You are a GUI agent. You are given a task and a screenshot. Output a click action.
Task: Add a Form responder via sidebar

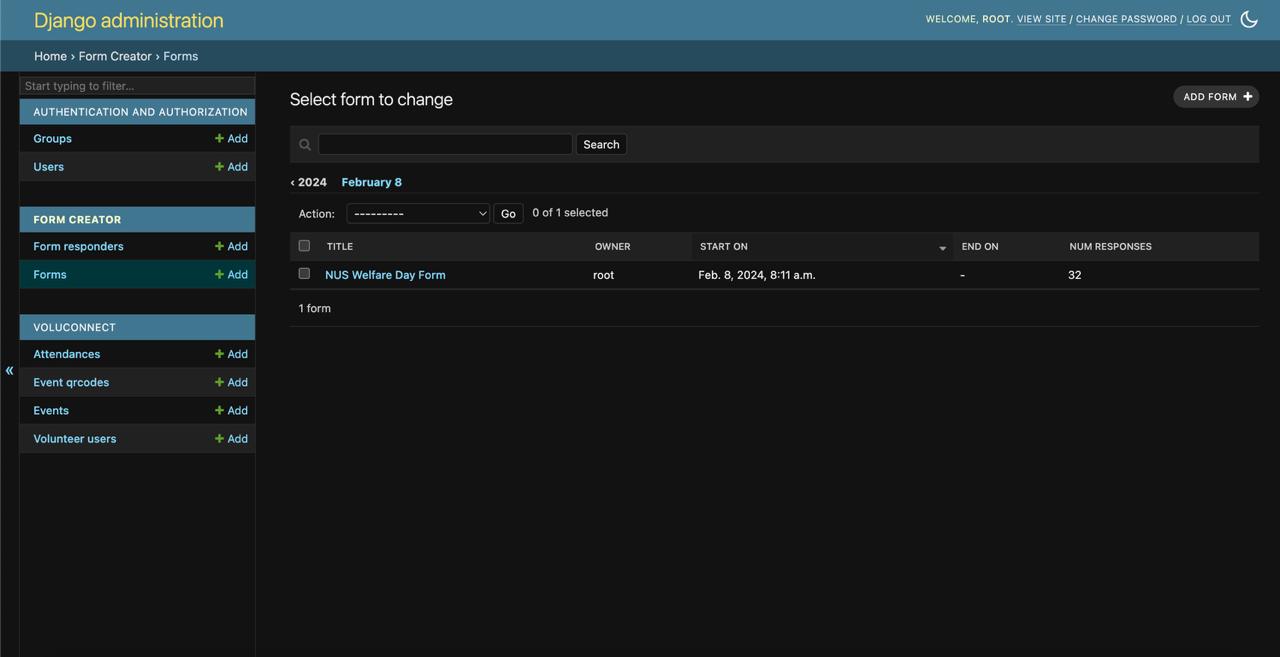coord(231,247)
